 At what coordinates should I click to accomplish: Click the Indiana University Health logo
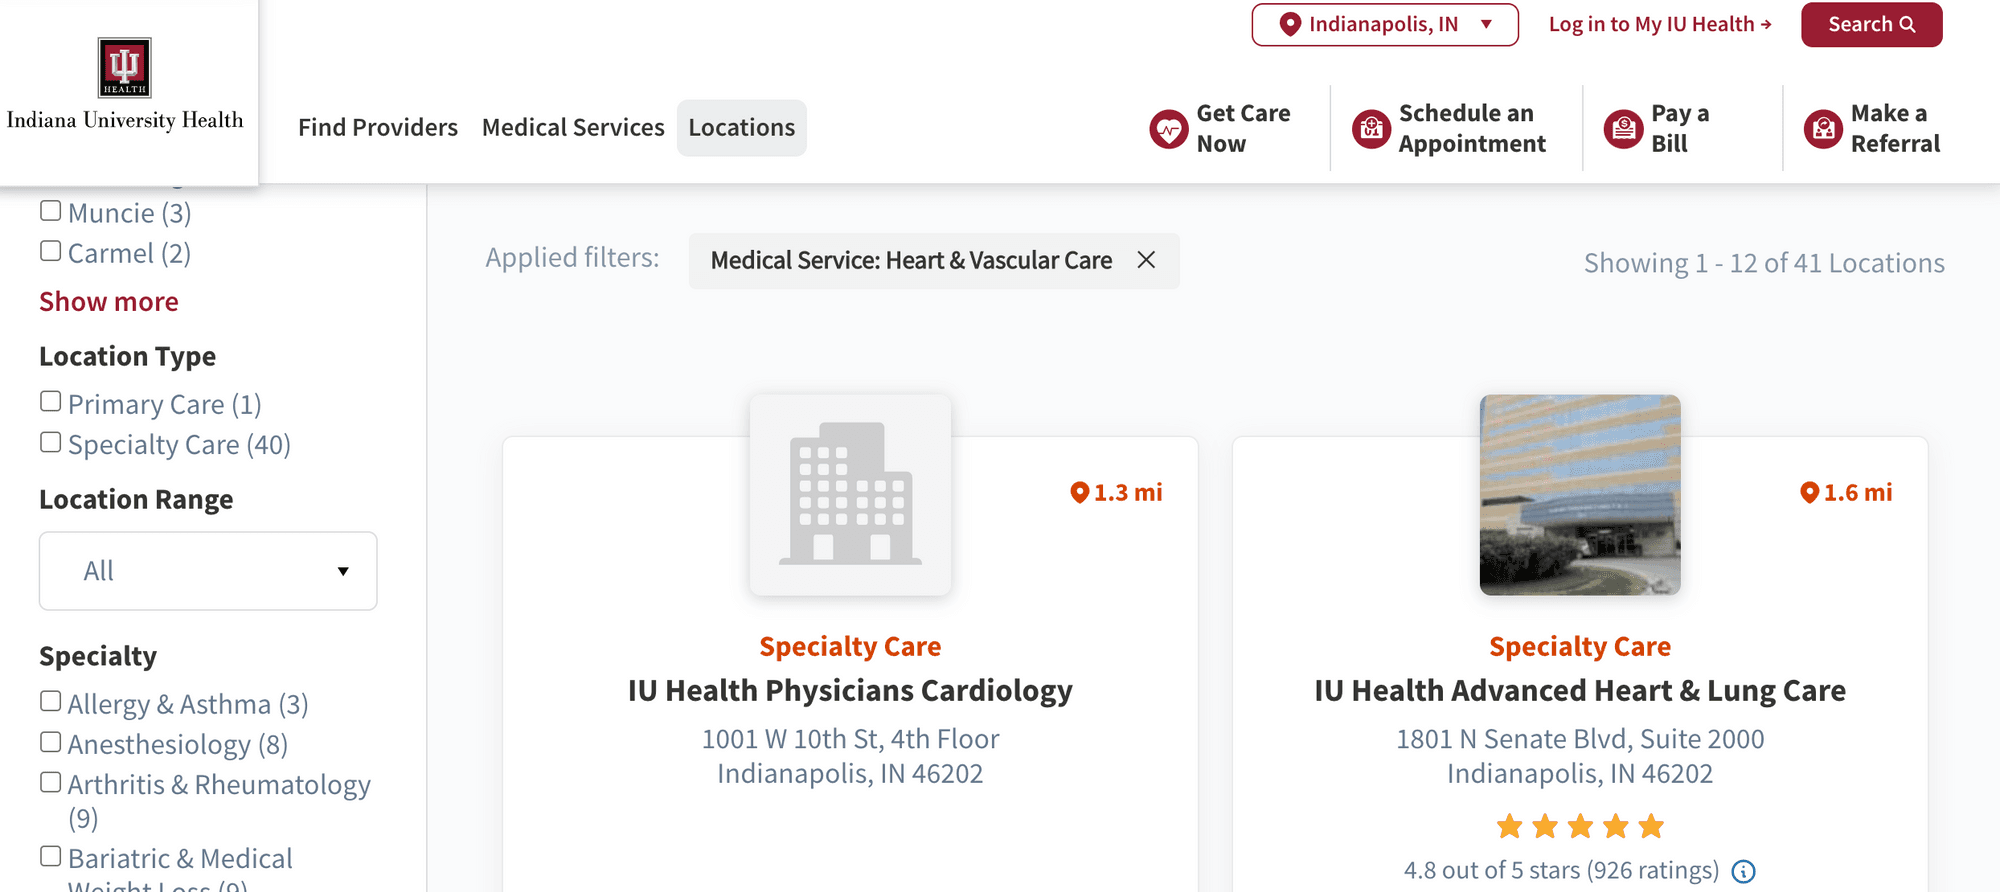click(x=125, y=85)
